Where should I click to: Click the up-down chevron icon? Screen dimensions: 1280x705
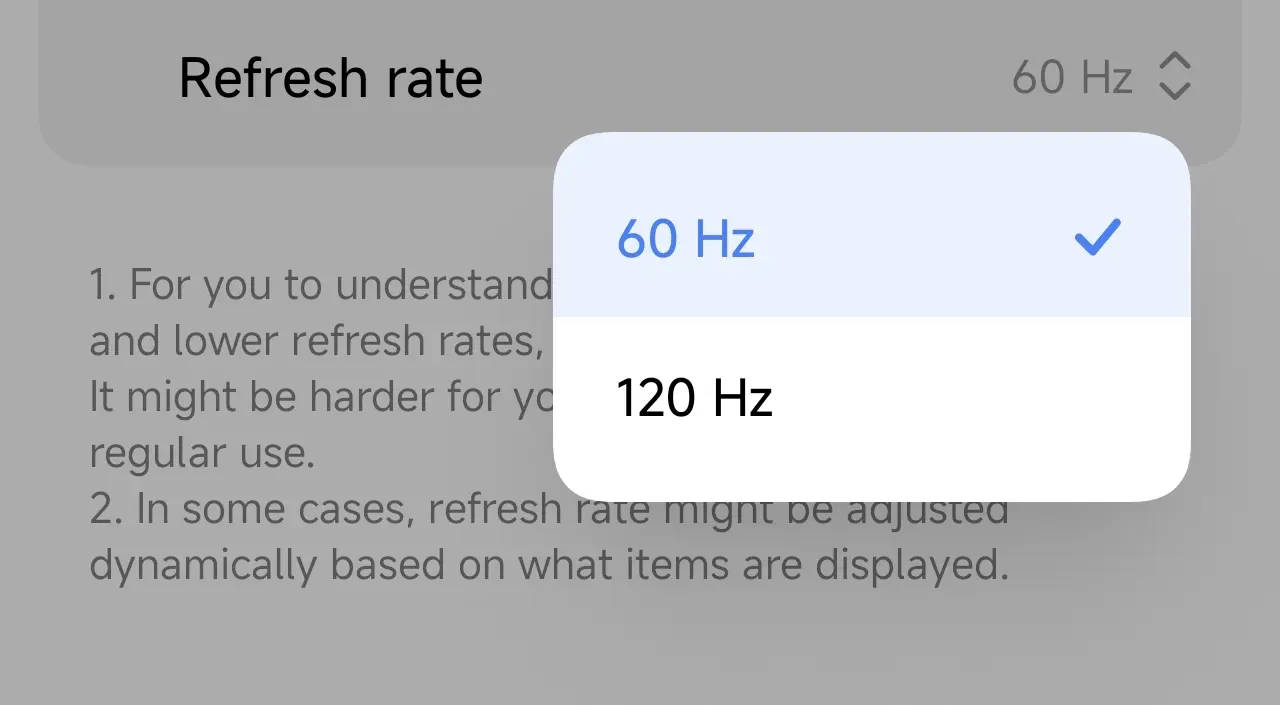coord(1174,77)
